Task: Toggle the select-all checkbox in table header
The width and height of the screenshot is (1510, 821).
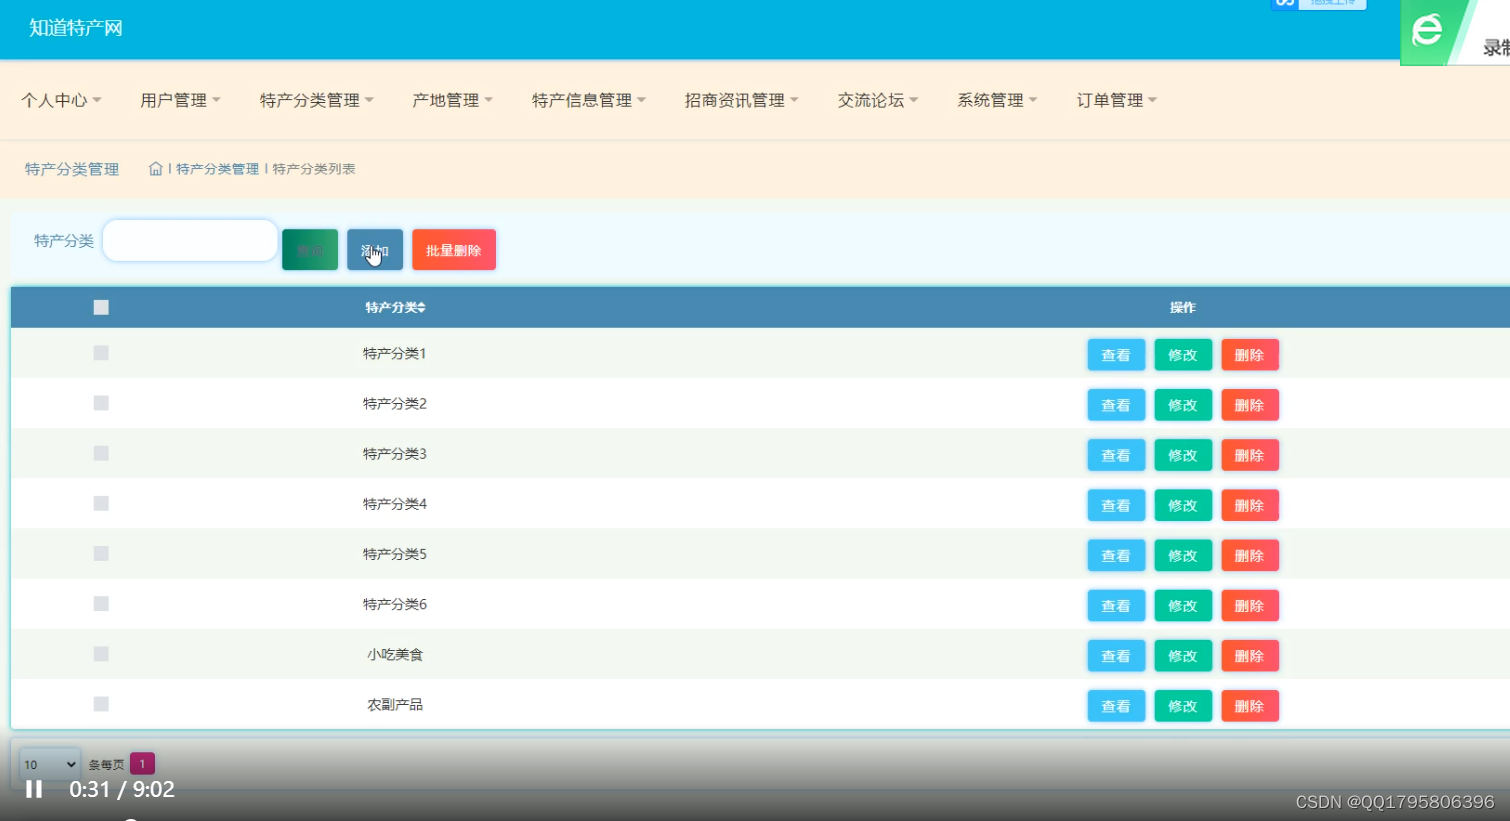Action: click(101, 307)
